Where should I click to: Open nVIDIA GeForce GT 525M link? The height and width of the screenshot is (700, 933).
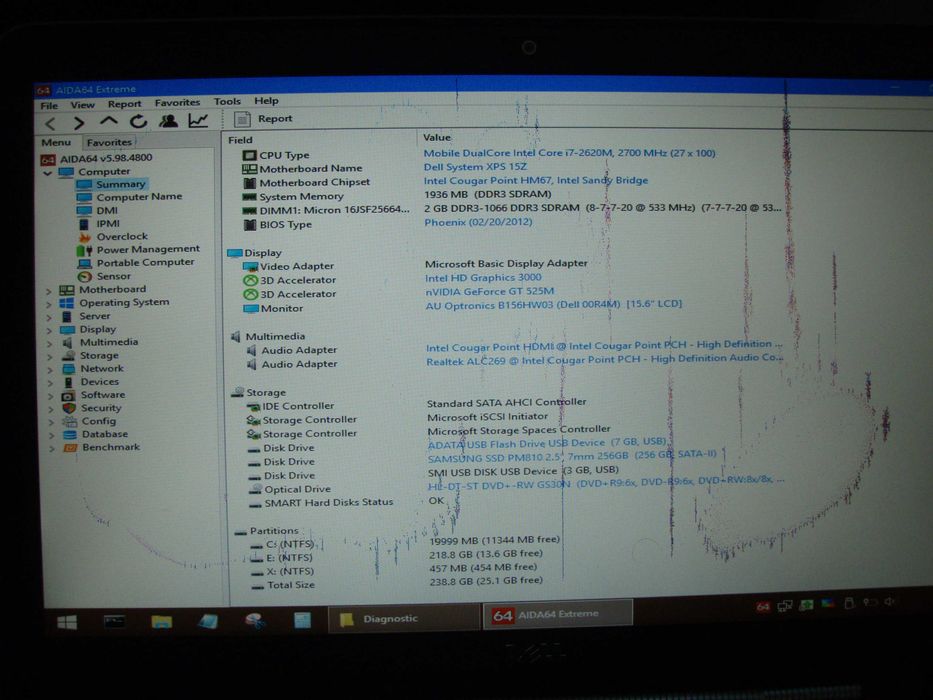489,292
